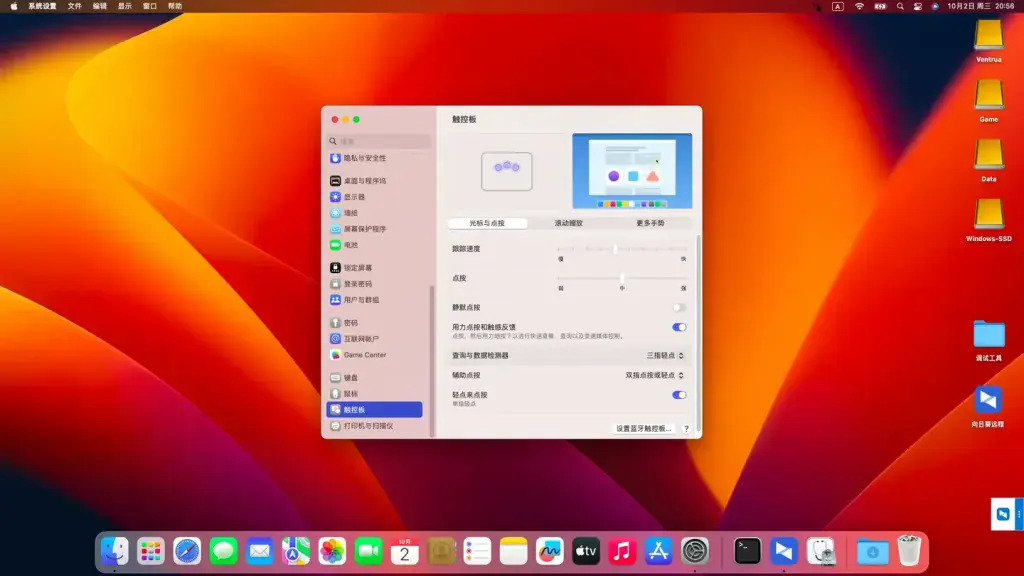
Task: Go to 墙纸 settings in the sidebar
Action: tap(374, 213)
